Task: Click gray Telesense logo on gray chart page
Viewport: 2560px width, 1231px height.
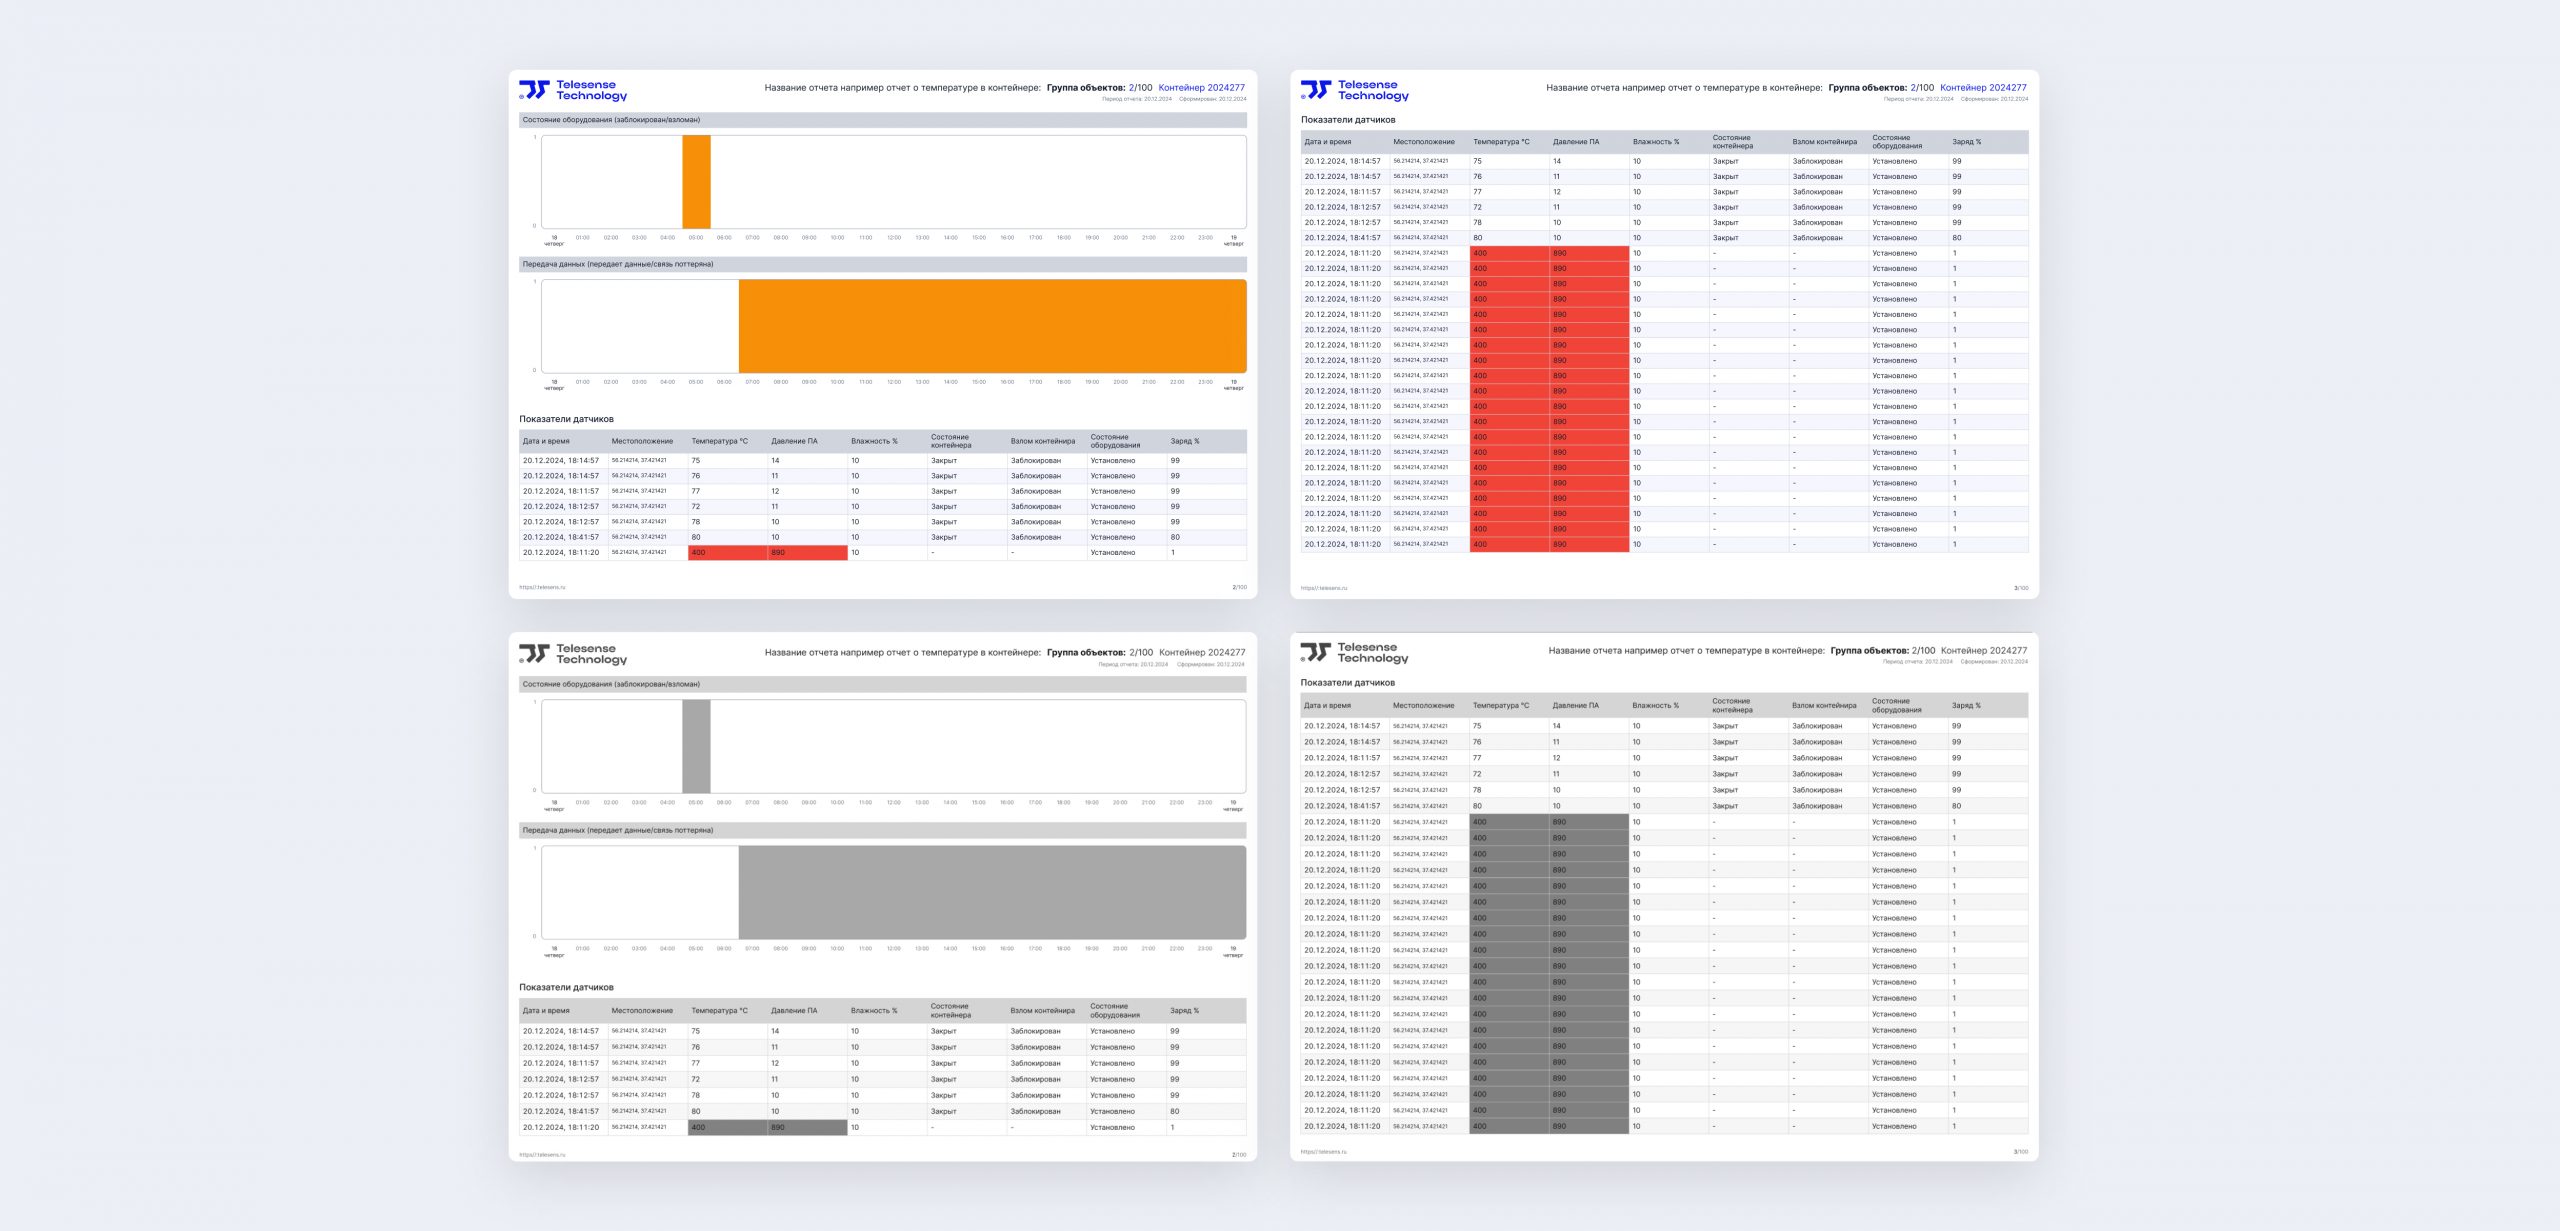Action: pos(573,654)
